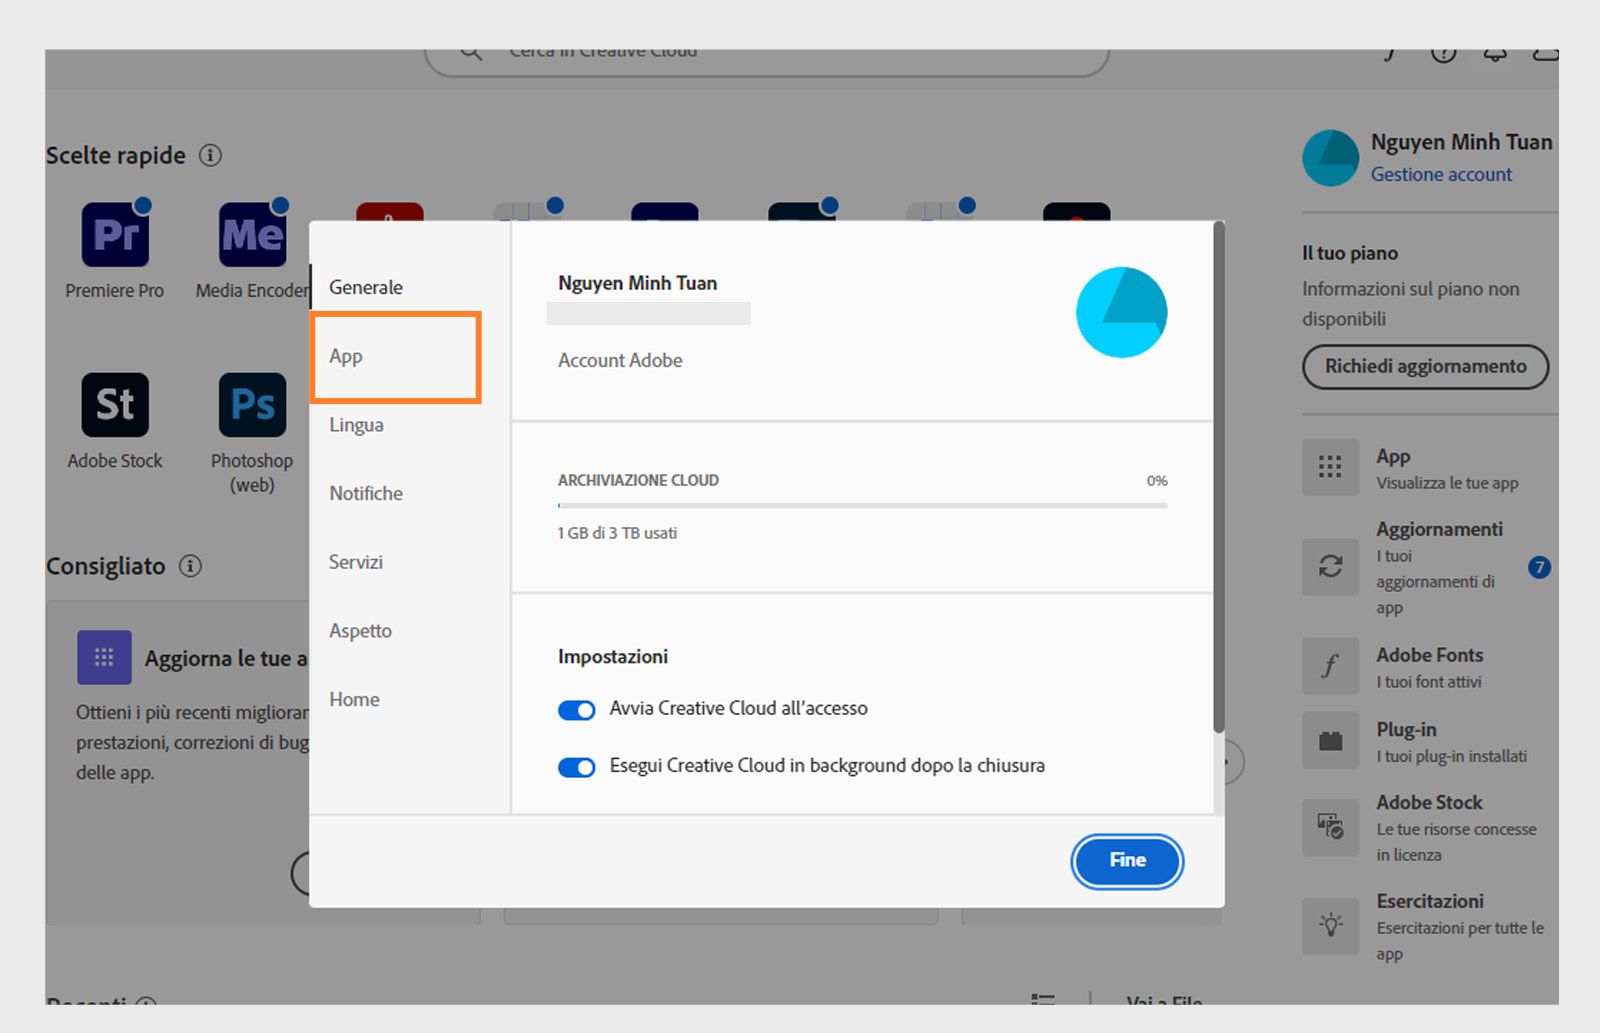Click the Archiviazione Cloud storage bar

(x=860, y=505)
